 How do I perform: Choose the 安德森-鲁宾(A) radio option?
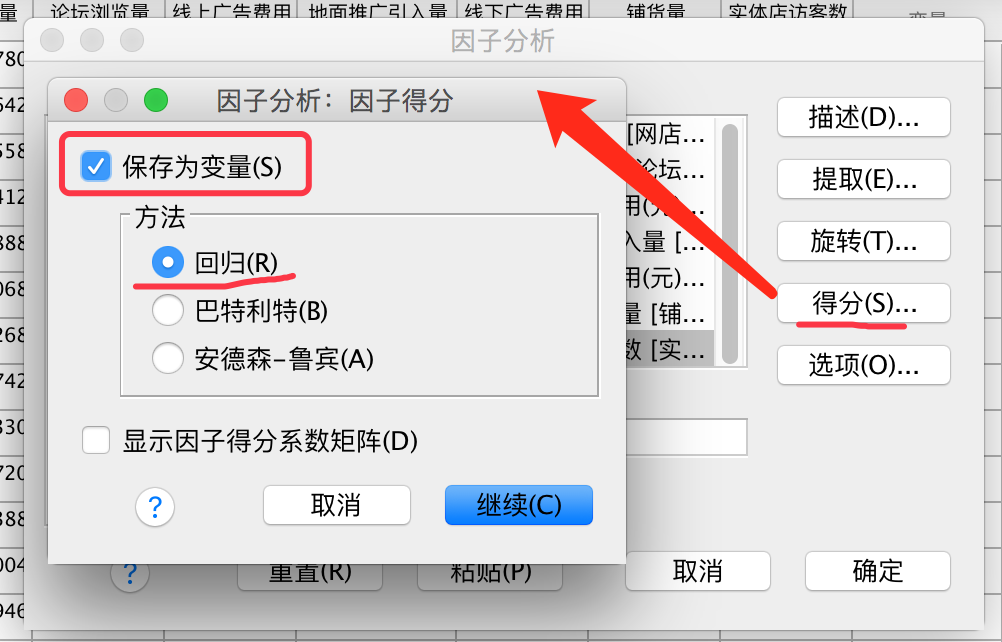tap(167, 358)
